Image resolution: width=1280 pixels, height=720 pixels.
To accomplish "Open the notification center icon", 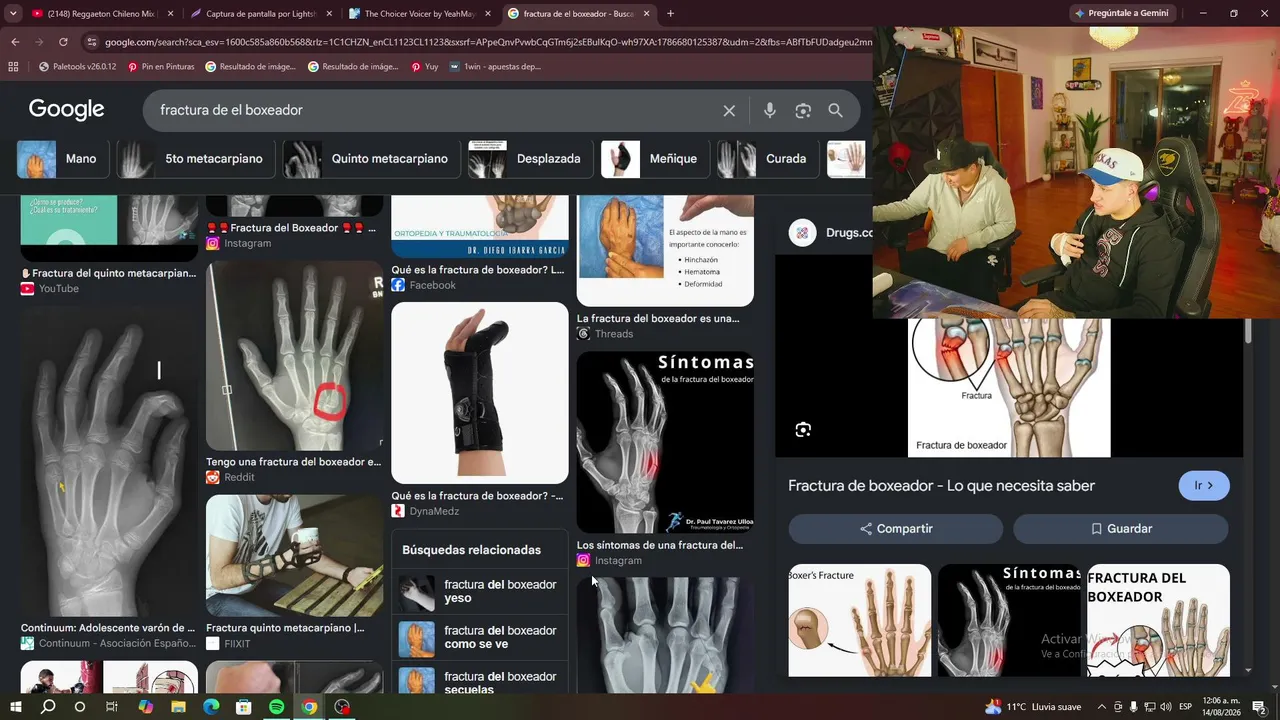I will tap(1259, 707).
